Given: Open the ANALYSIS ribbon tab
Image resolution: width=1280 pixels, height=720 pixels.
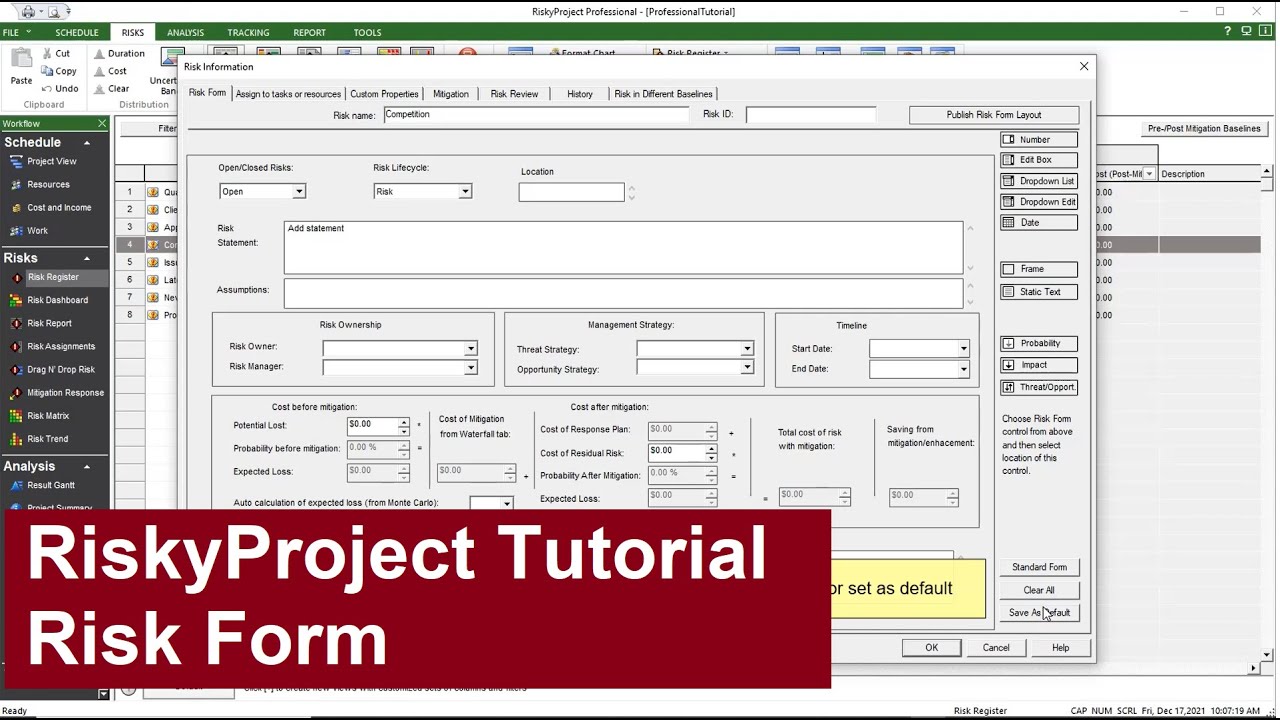Looking at the screenshot, I should [185, 33].
